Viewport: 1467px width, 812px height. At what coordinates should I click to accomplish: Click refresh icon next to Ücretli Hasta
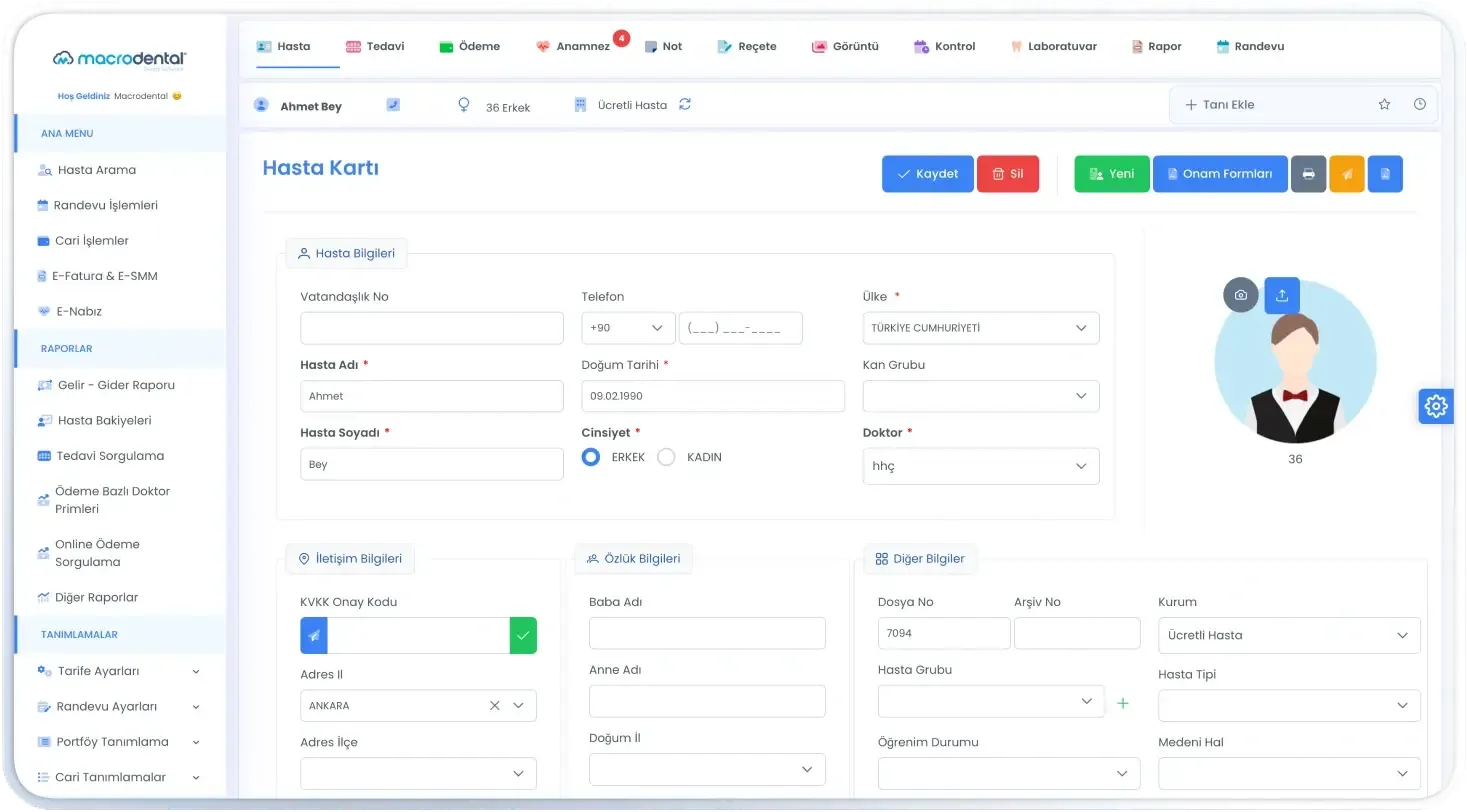coord(685,104)
